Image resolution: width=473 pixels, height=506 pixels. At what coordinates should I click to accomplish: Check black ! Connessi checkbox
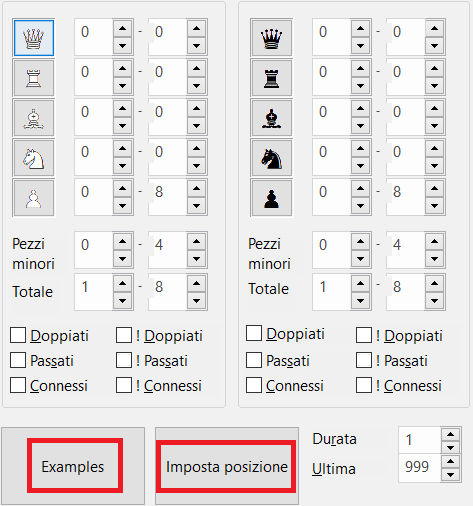point(364,385)
